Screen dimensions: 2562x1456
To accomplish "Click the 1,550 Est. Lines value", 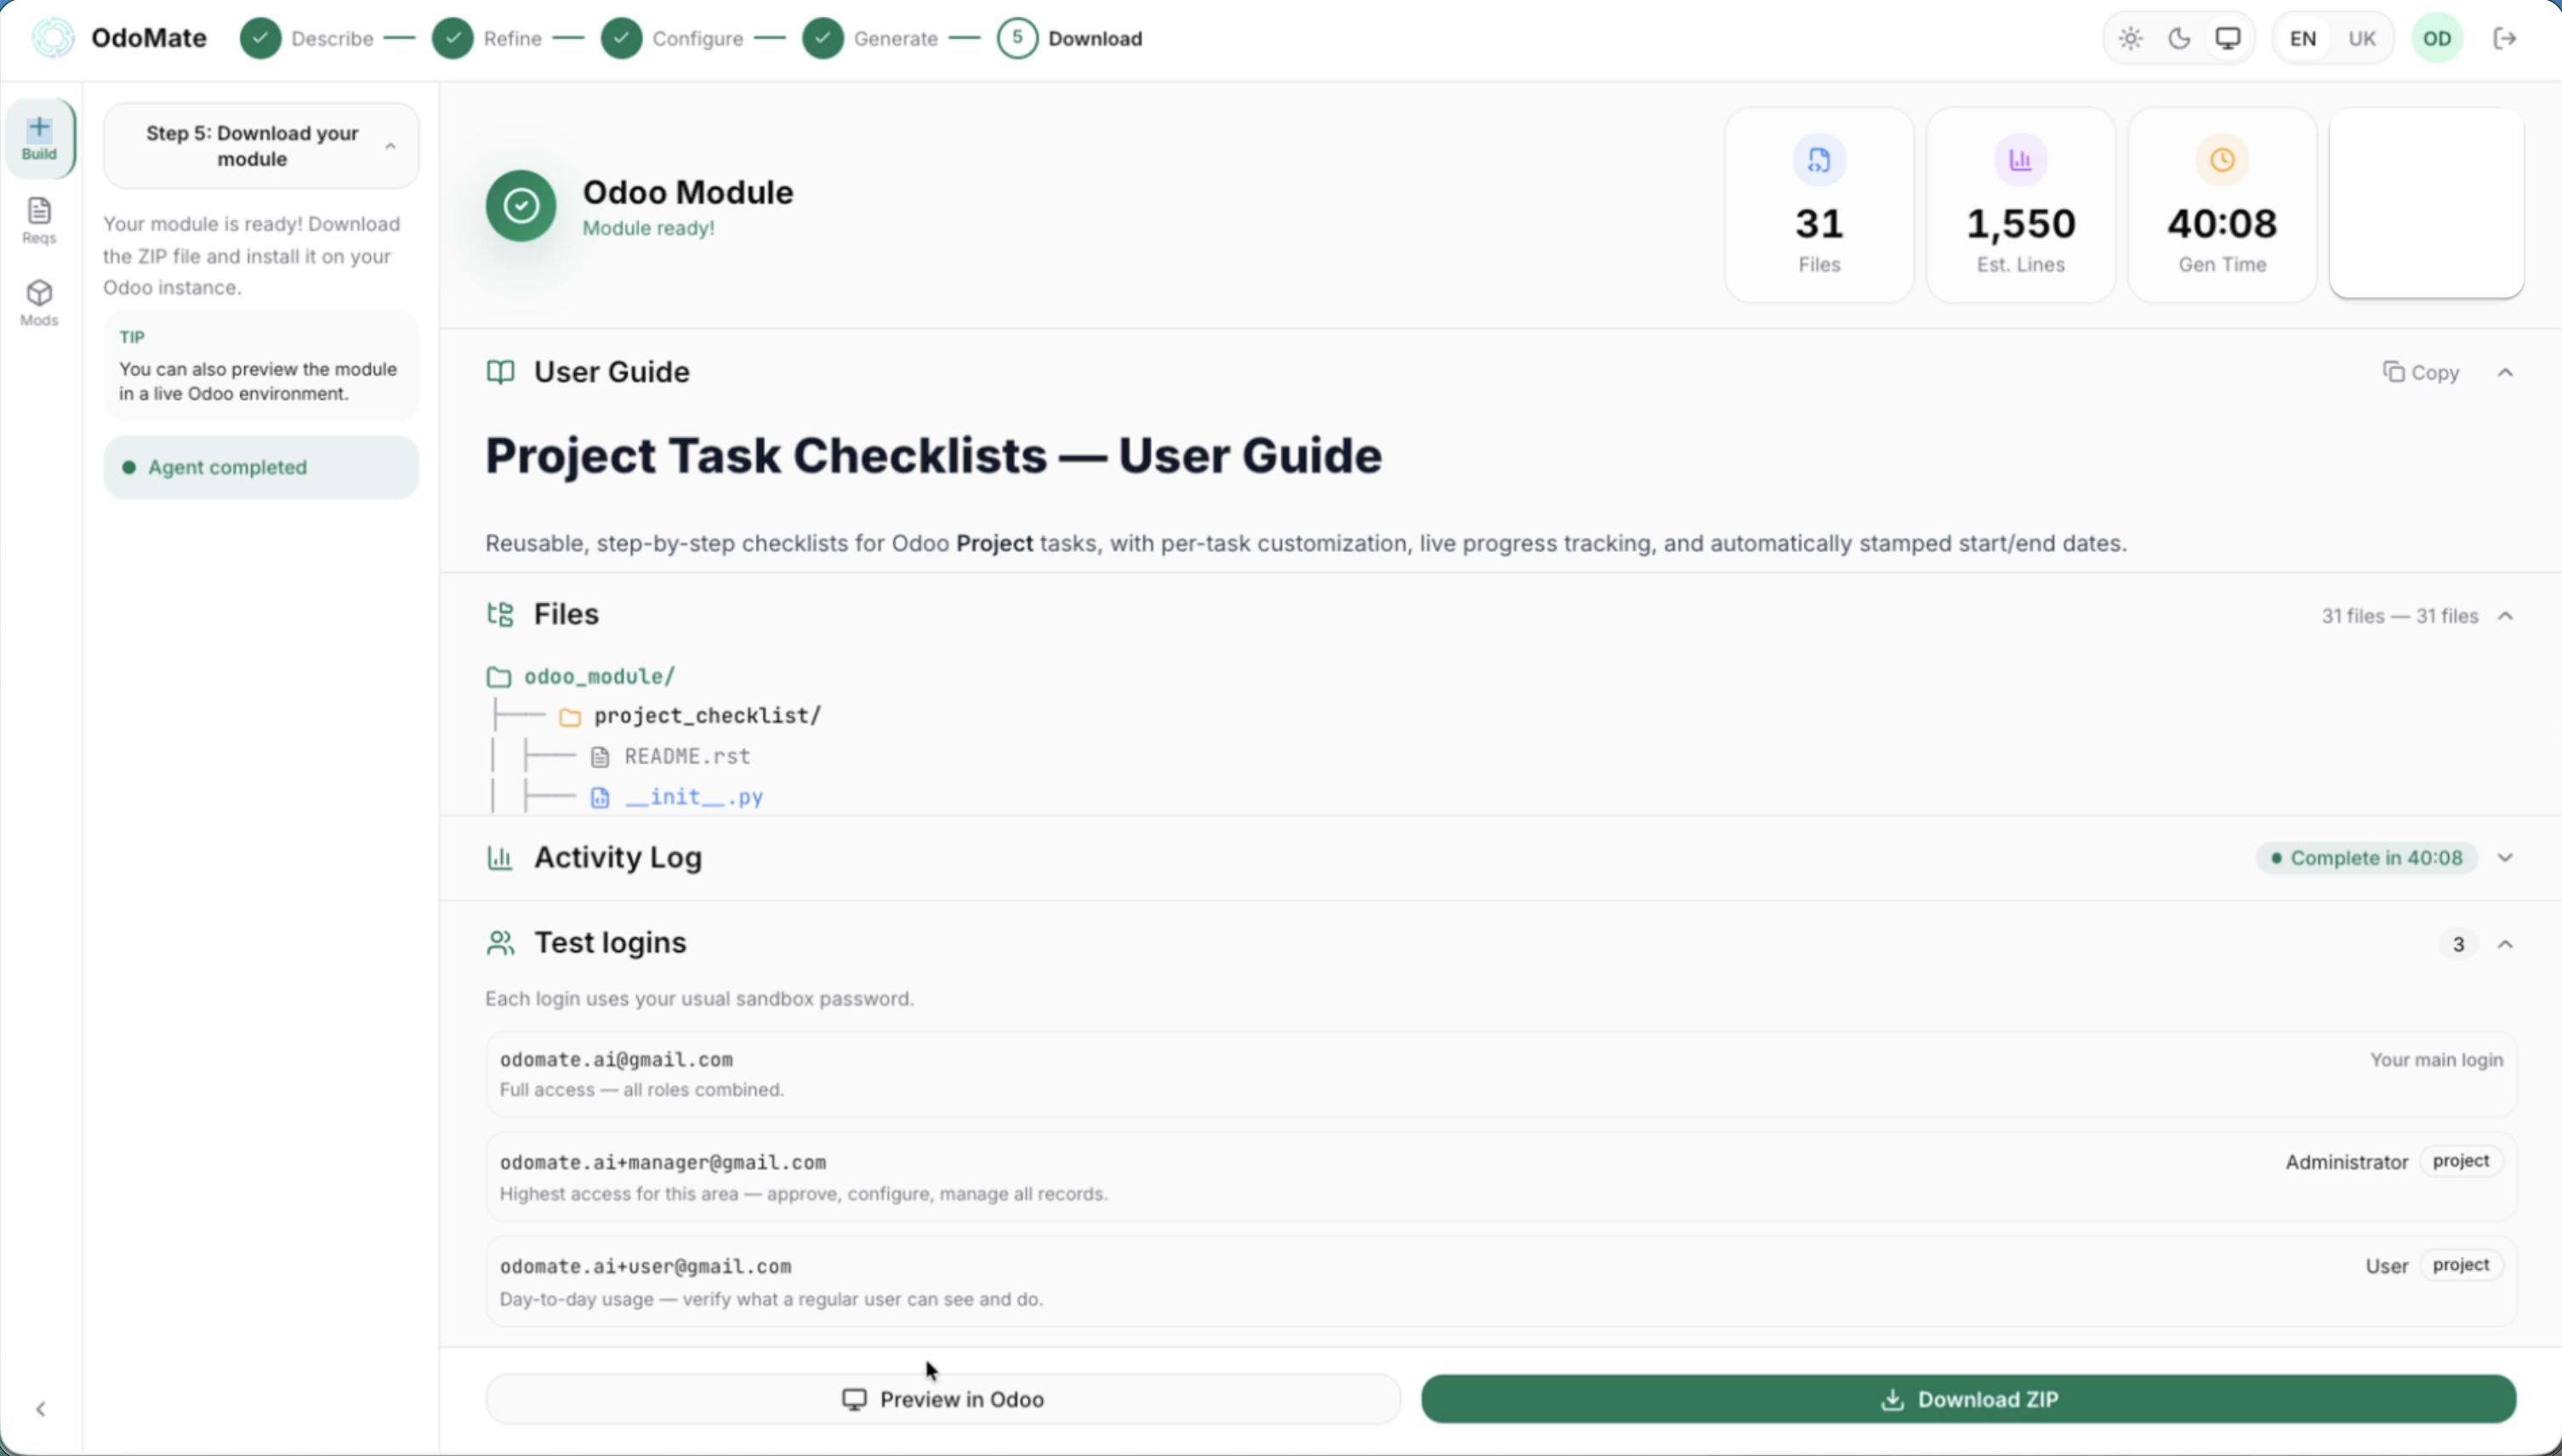I will point(2021,223).
